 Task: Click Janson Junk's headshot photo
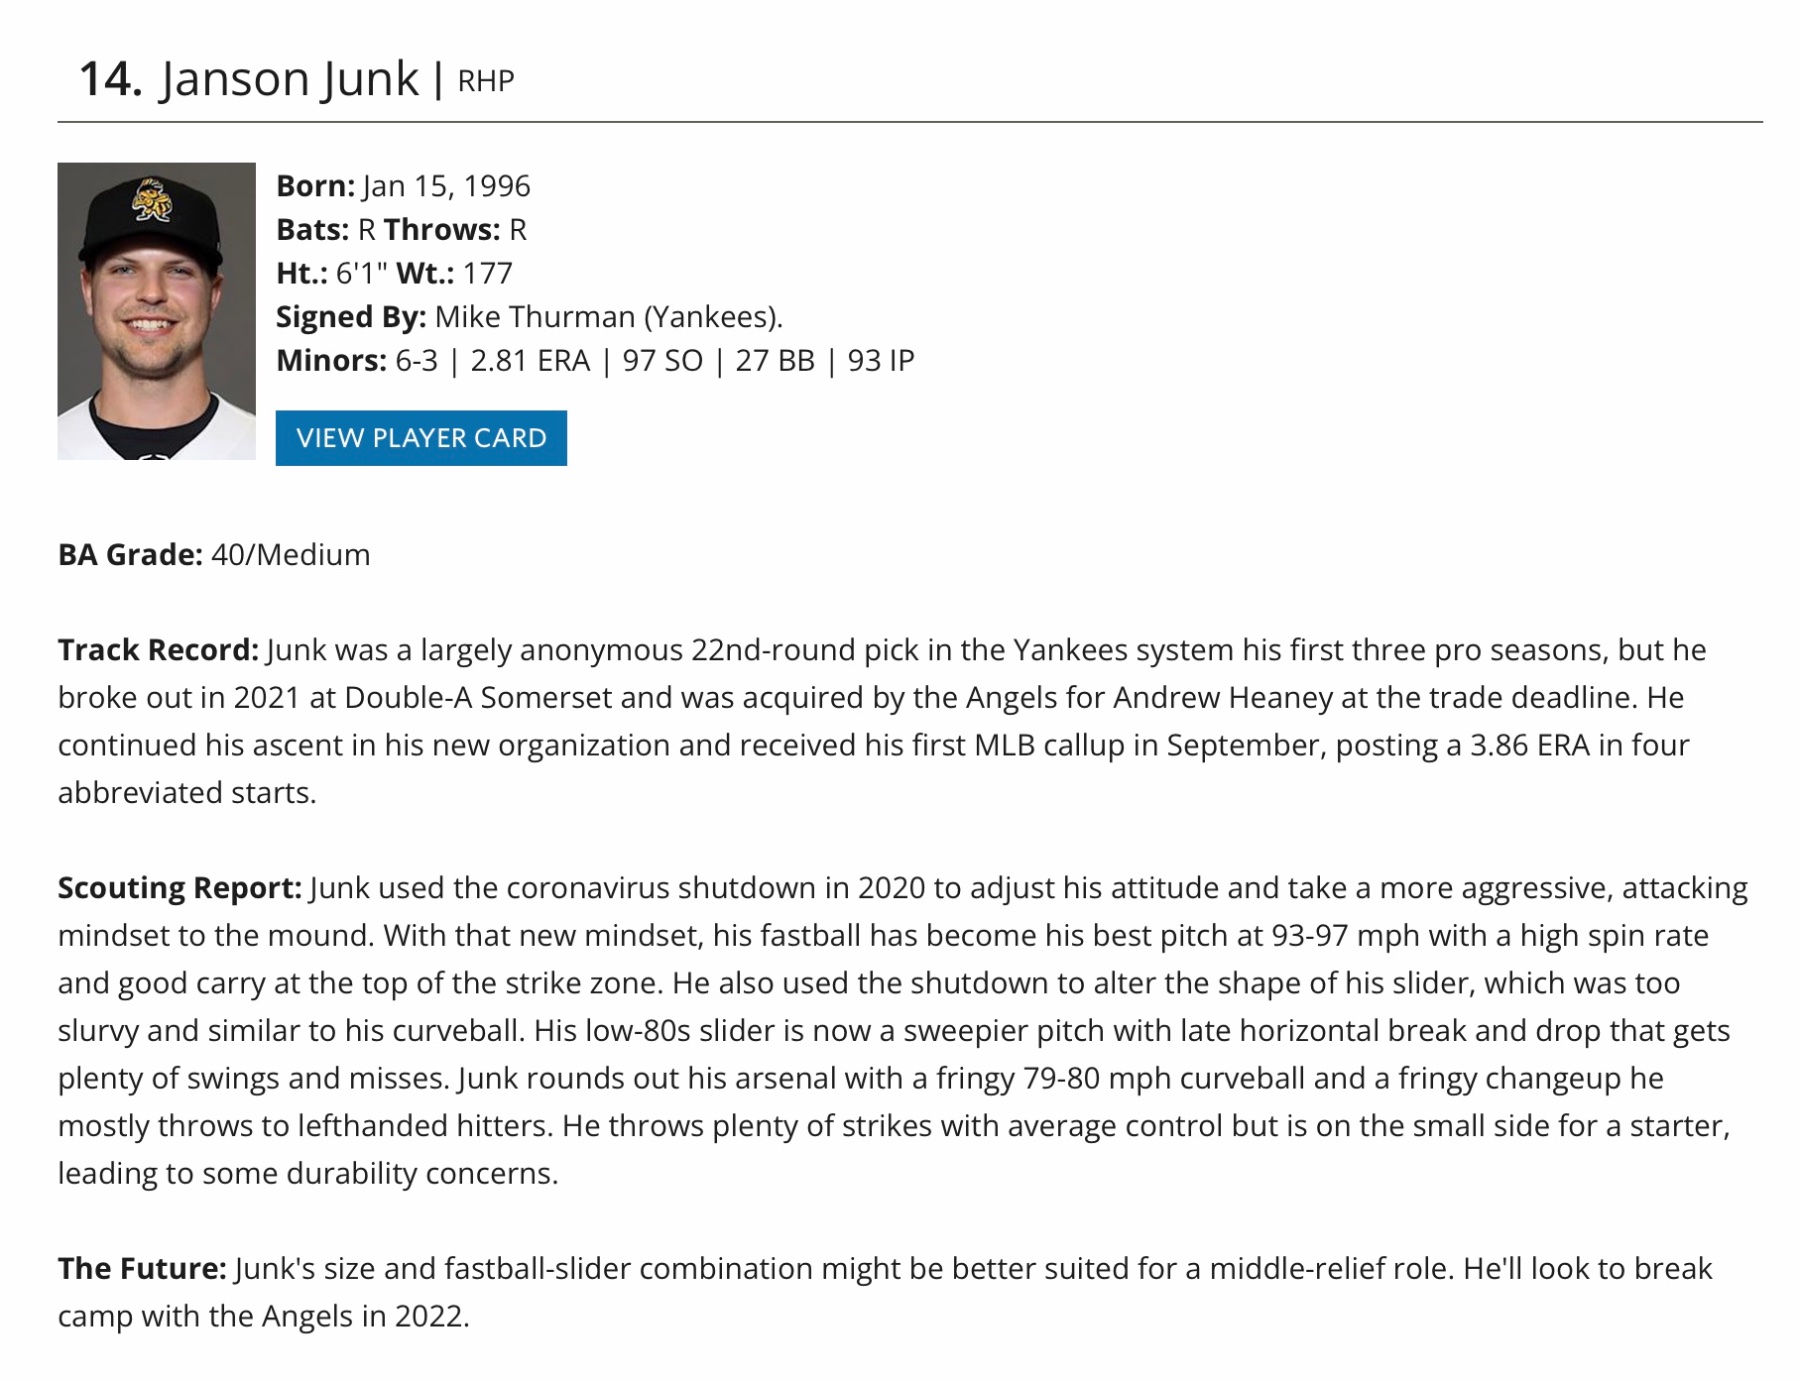[x=156, y=311]
